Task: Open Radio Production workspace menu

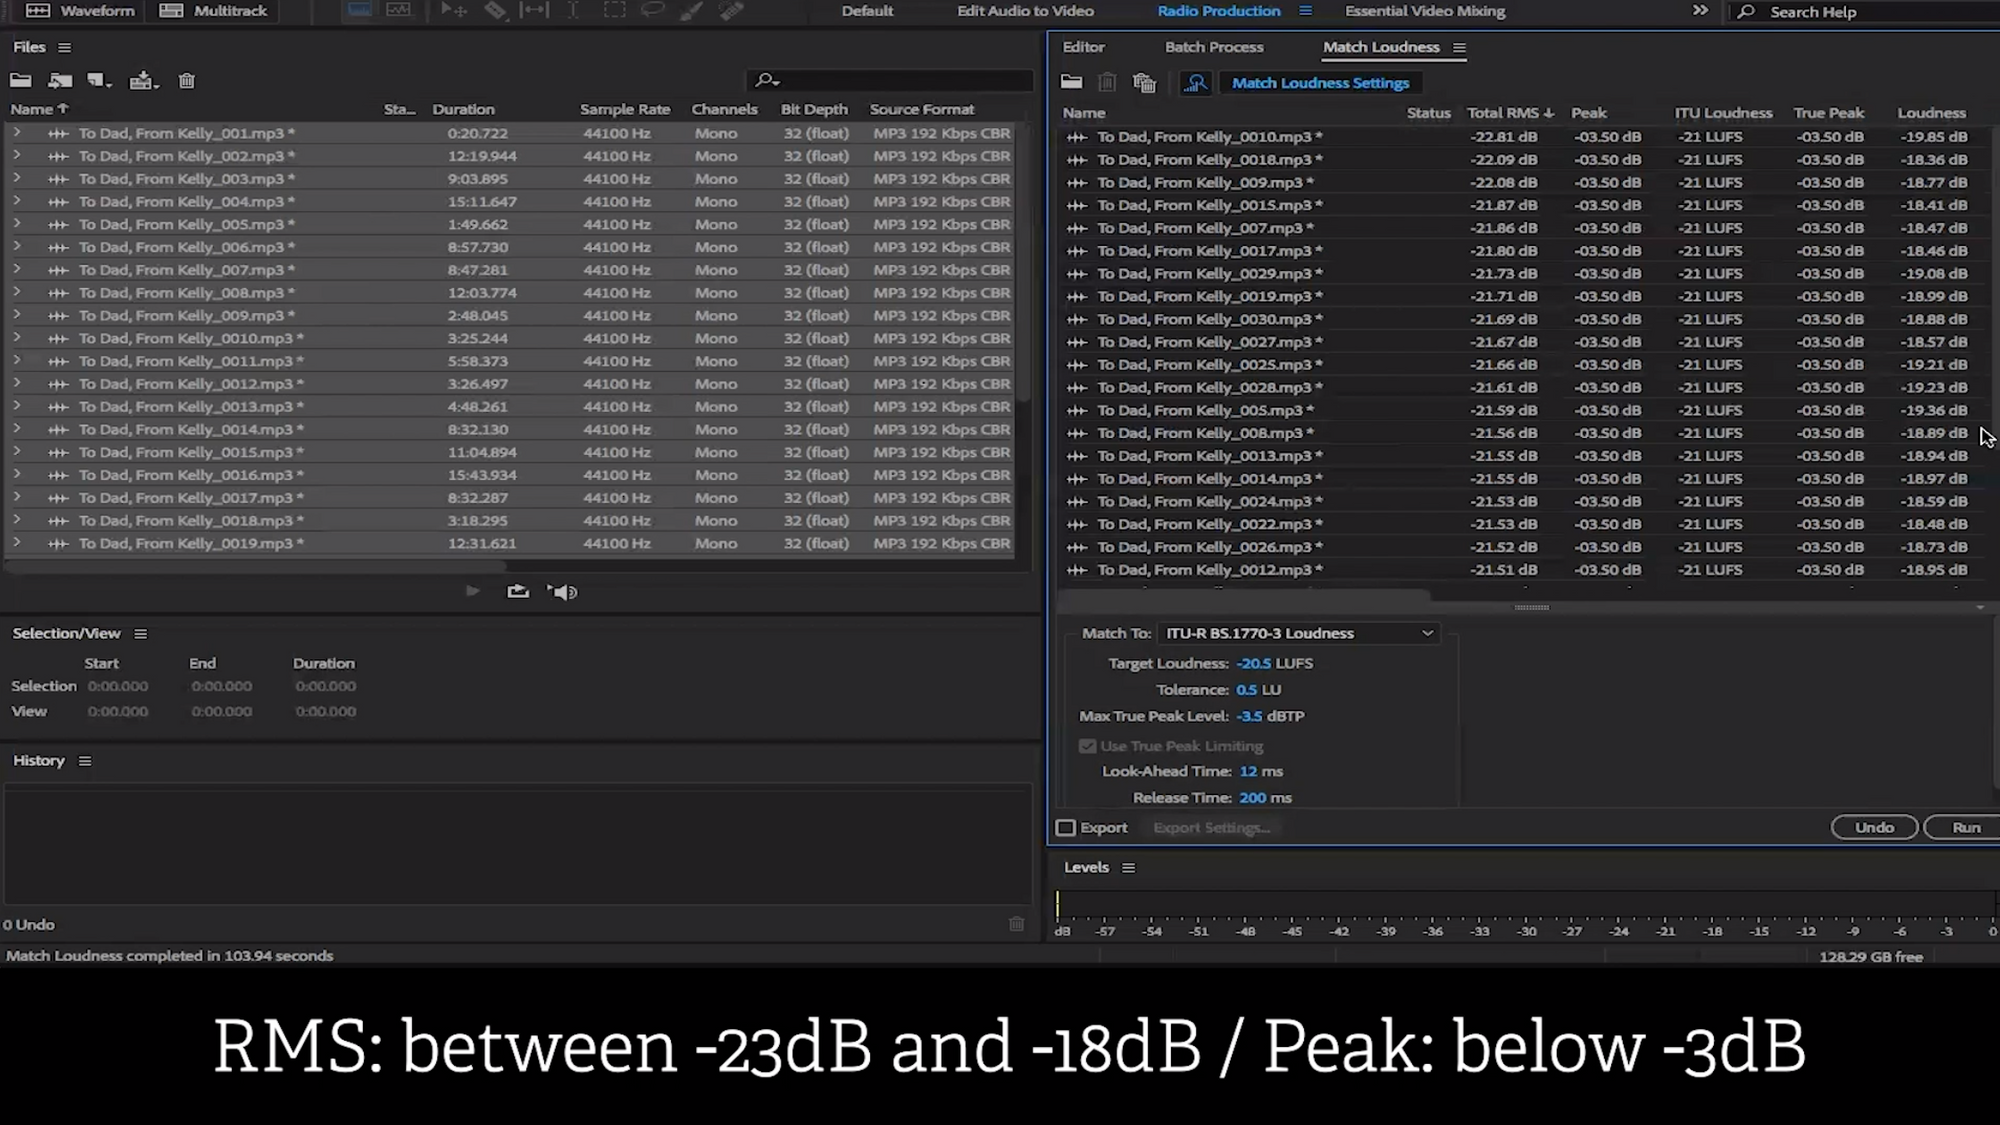Action: click(1305, 11)
